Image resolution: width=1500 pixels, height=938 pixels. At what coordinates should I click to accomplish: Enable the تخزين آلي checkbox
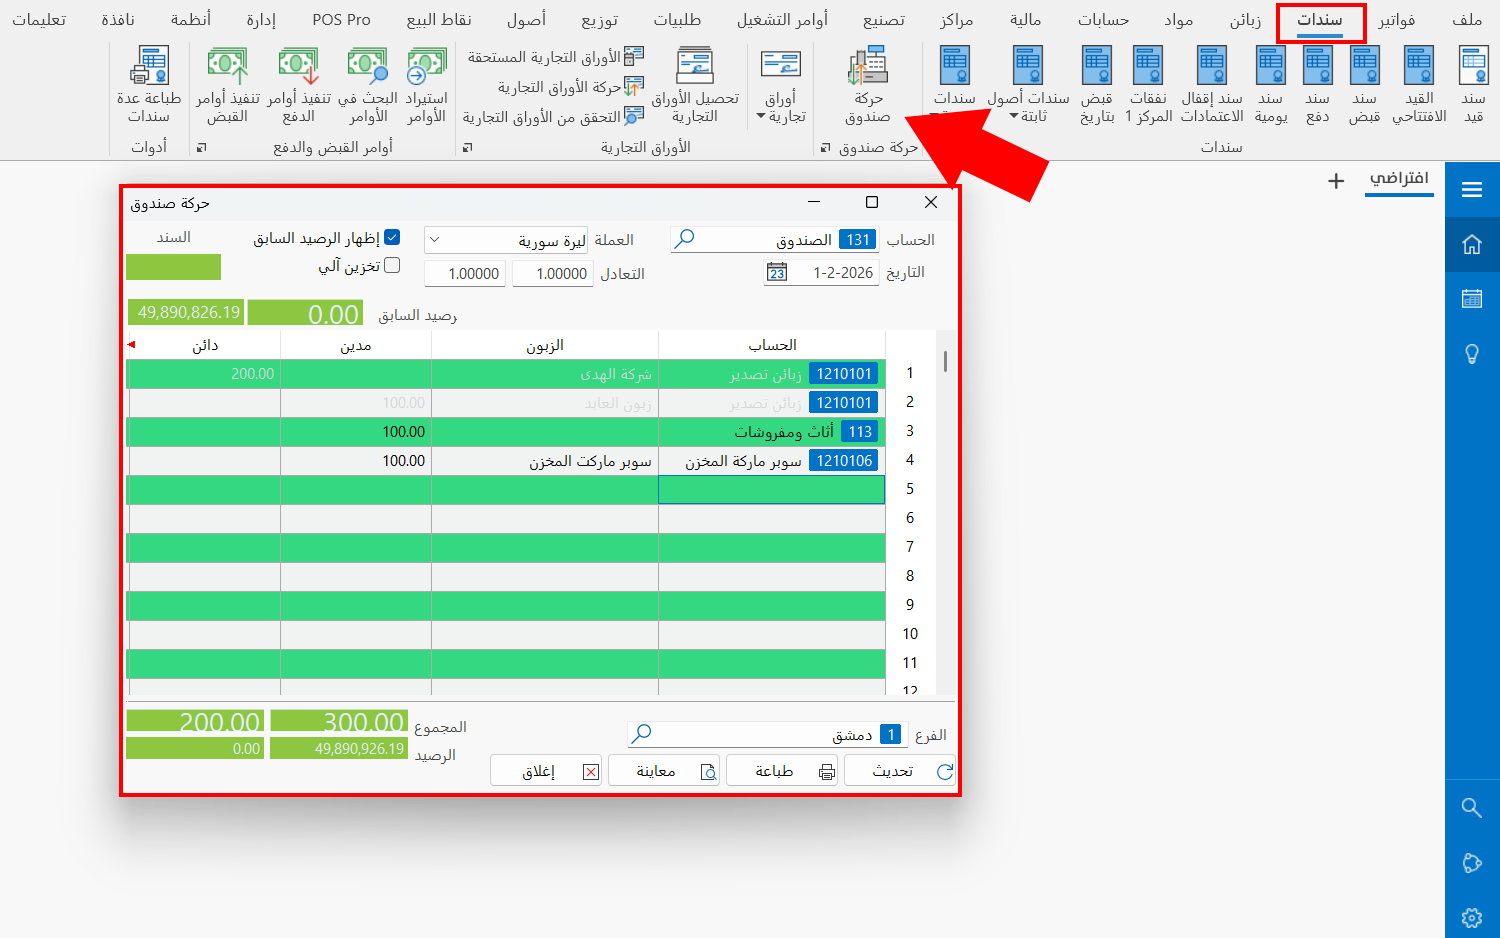click(x=392, y=266)
